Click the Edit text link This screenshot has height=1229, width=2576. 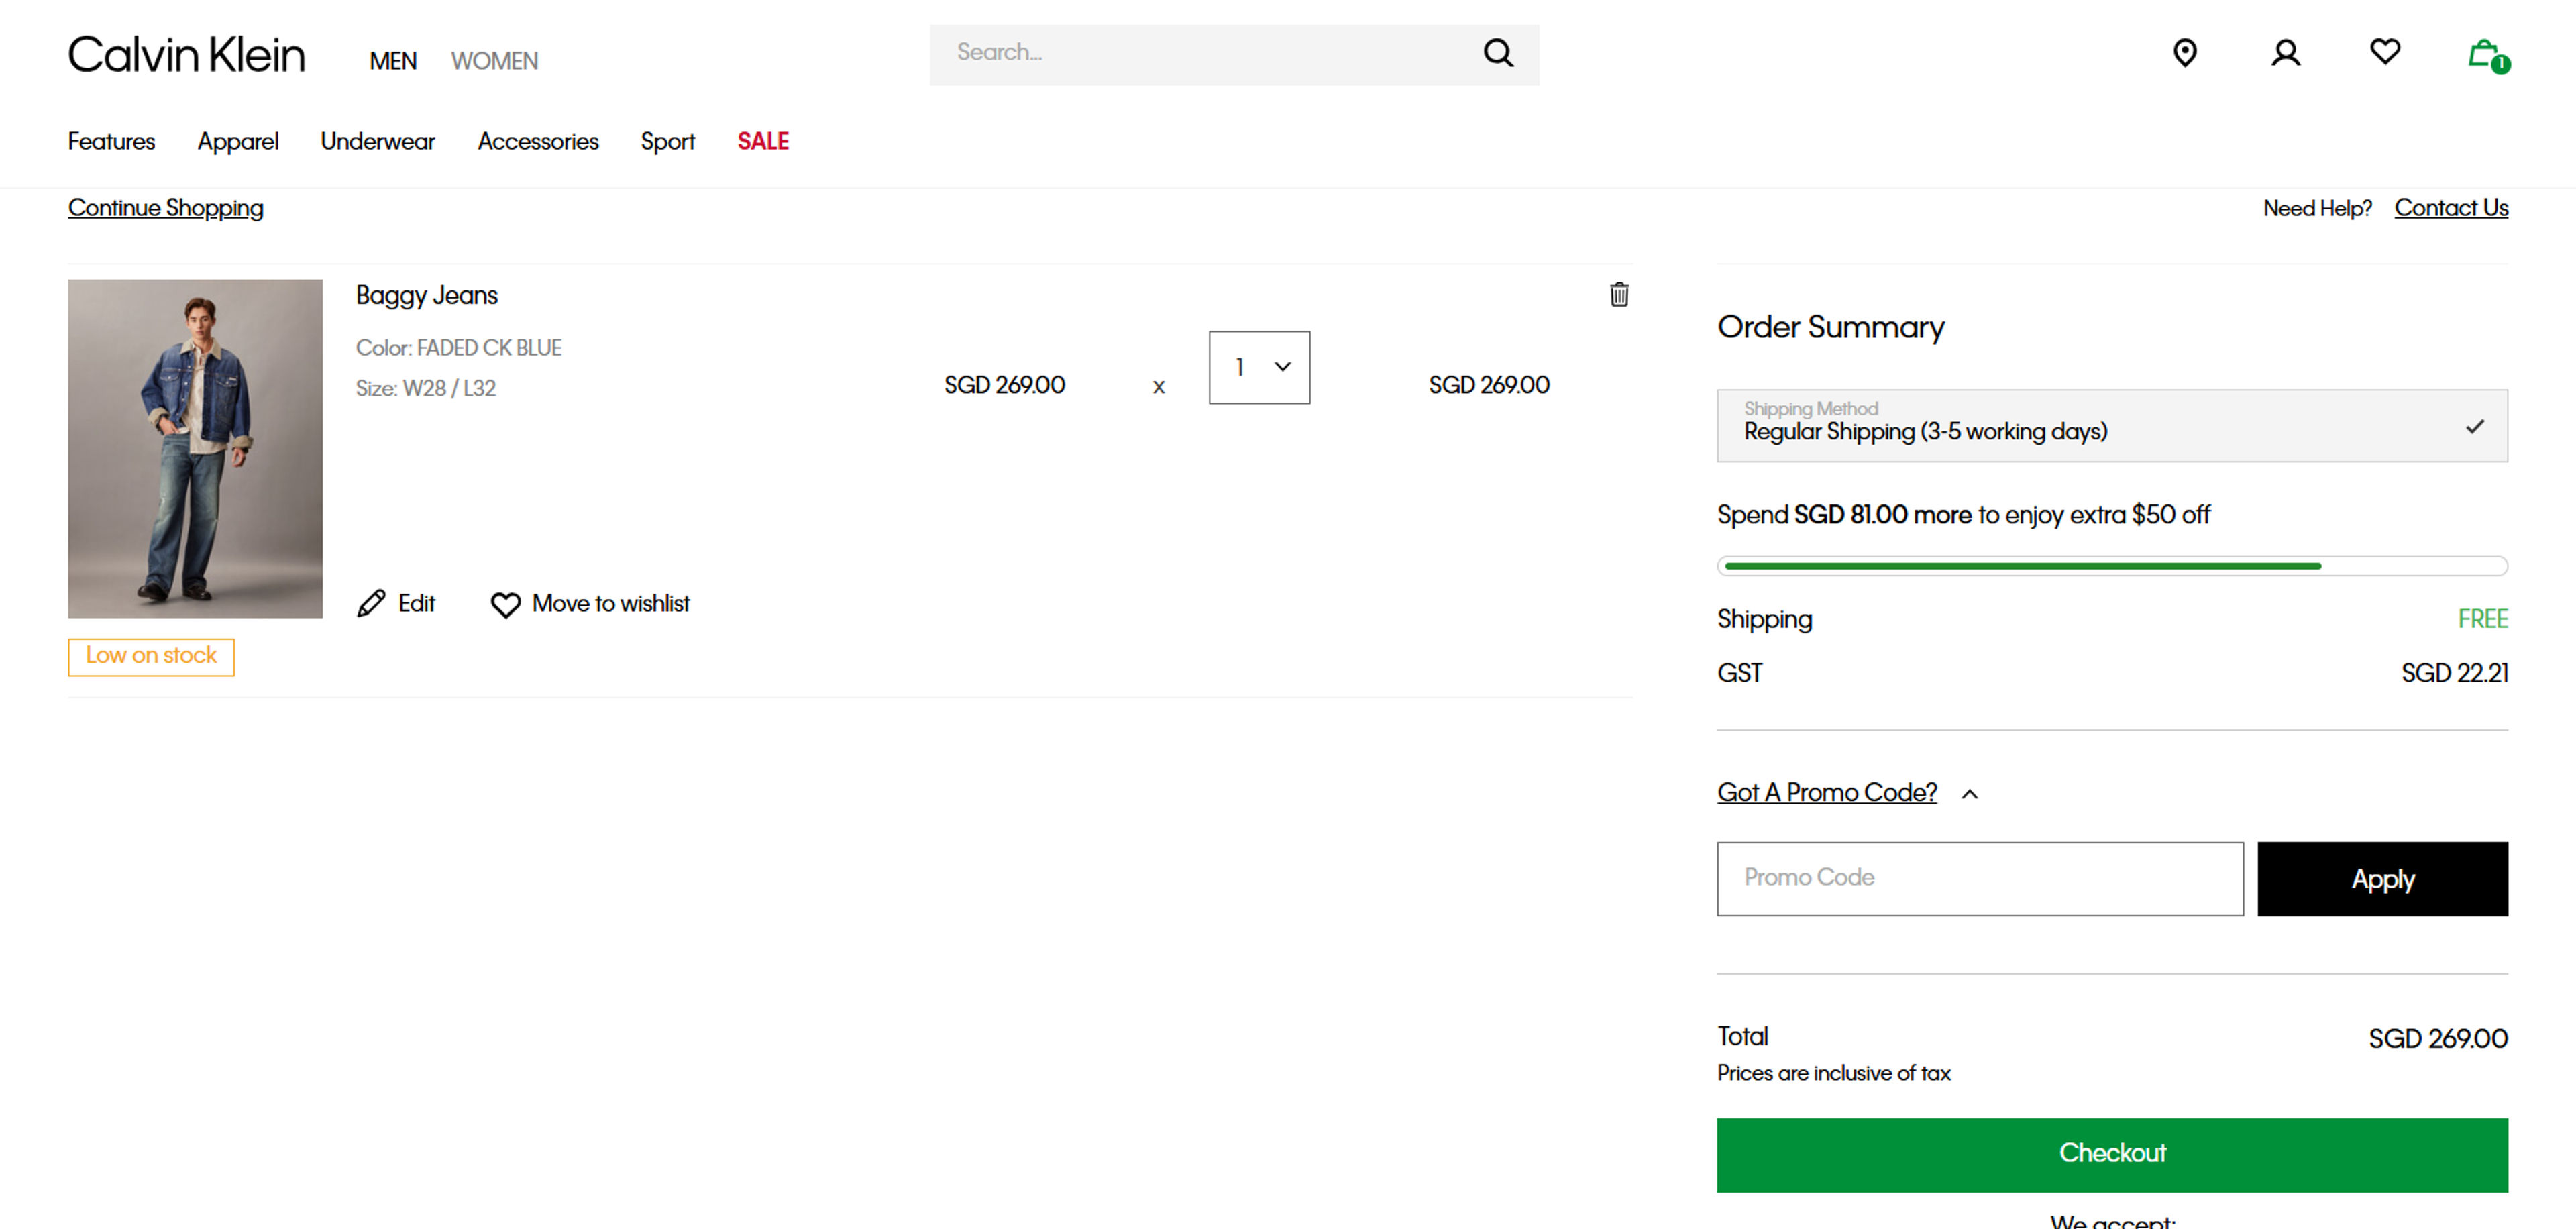coord(417,604)
